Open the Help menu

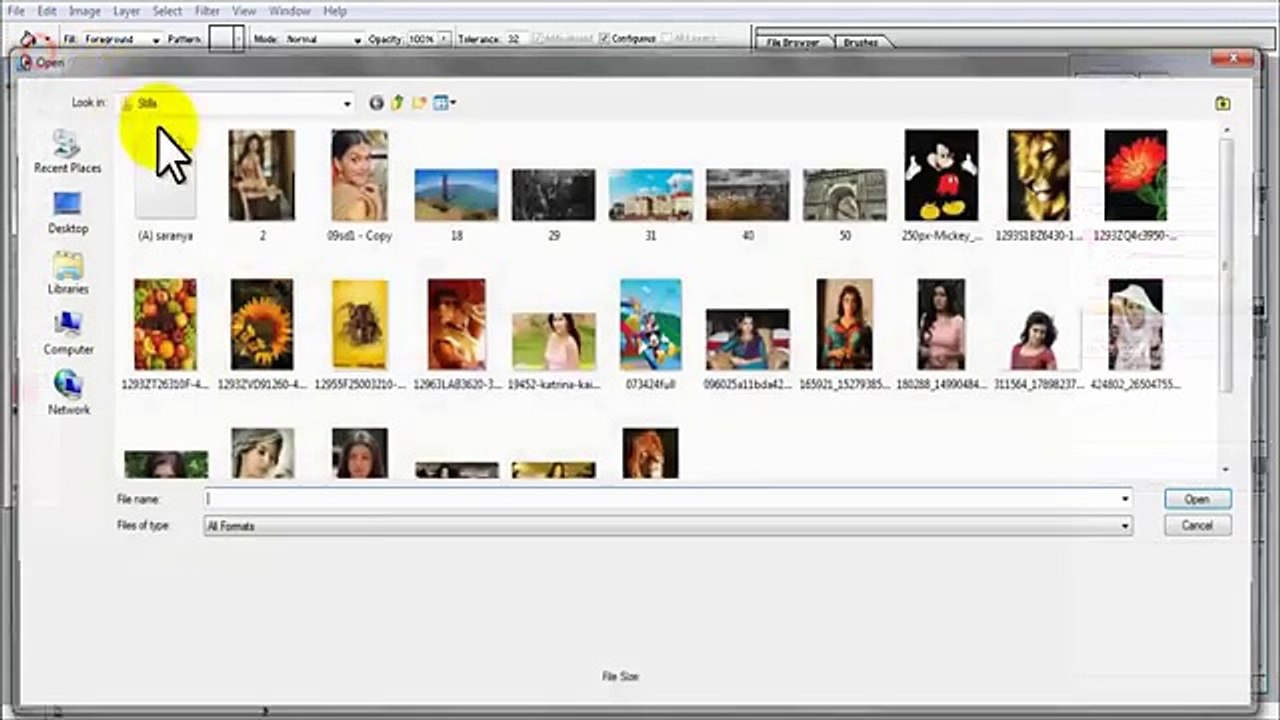click(335, 11)
